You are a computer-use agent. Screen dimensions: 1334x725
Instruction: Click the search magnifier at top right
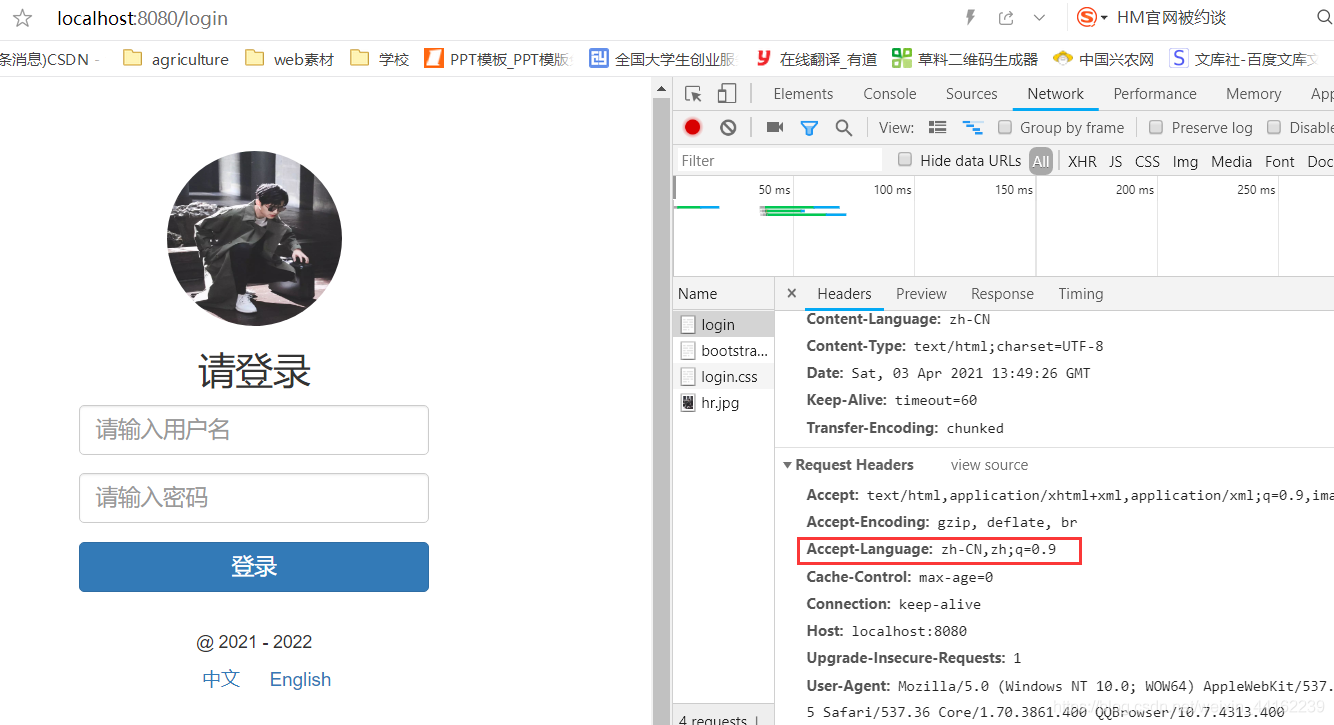[1324, 17]
